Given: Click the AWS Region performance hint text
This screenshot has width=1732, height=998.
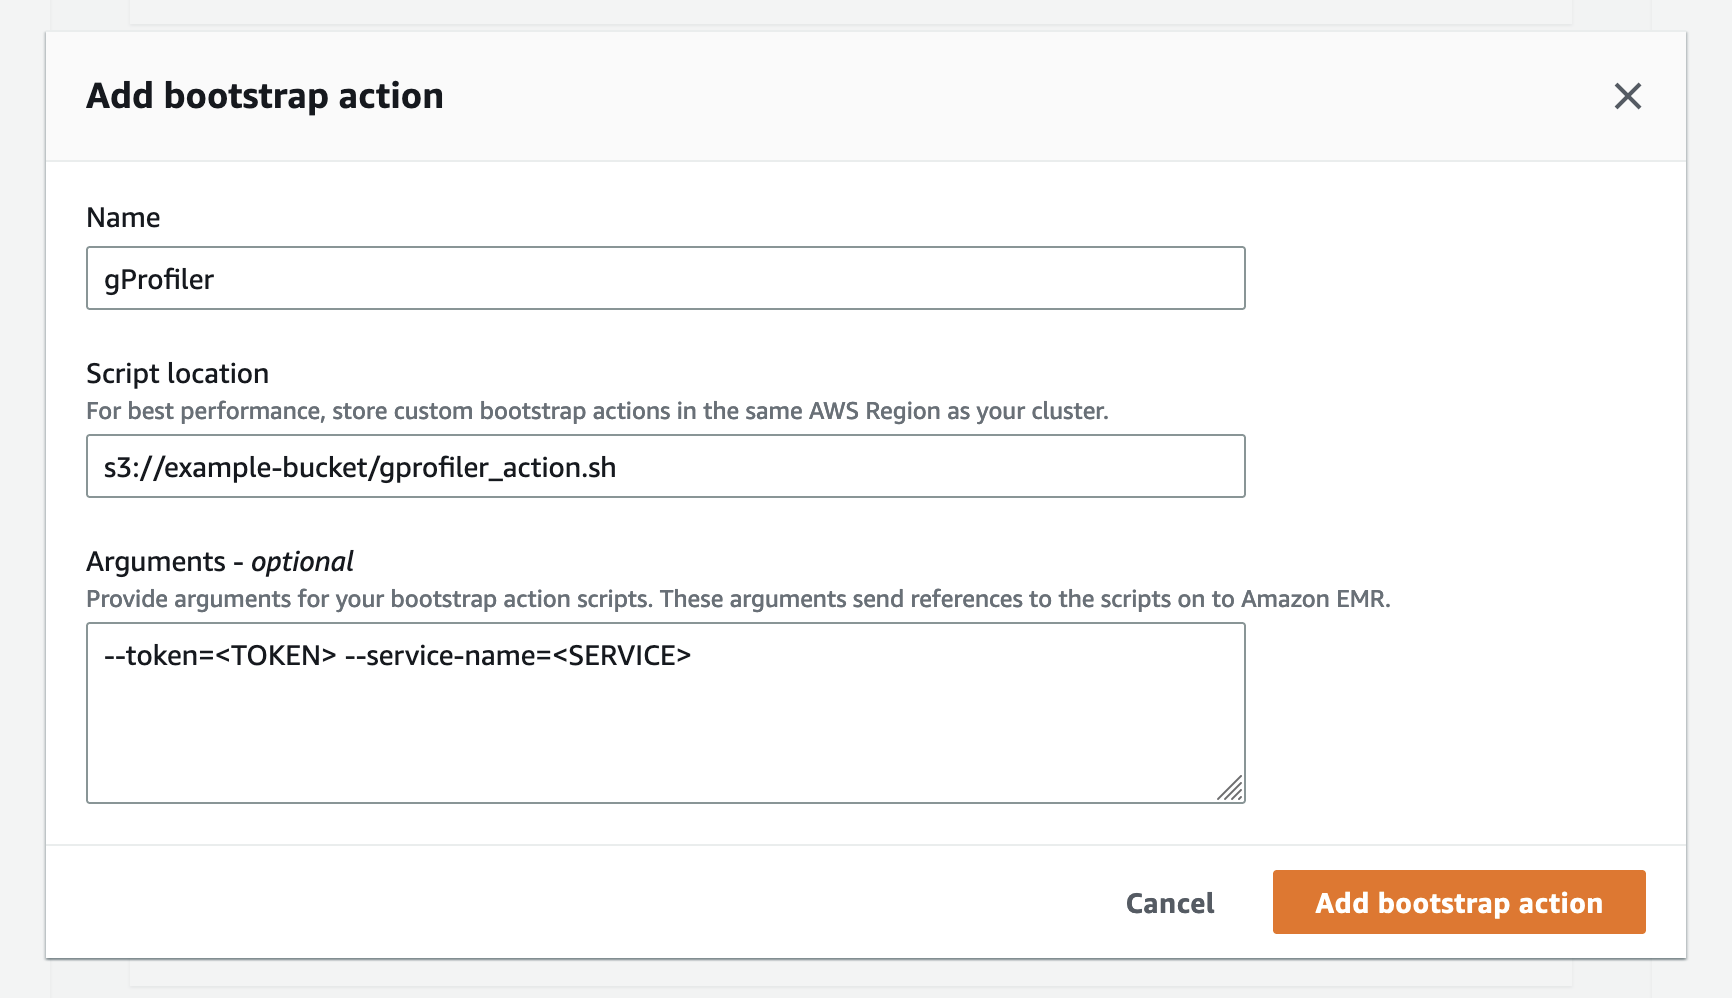Looking at the screenshot, I should point(597,411).
